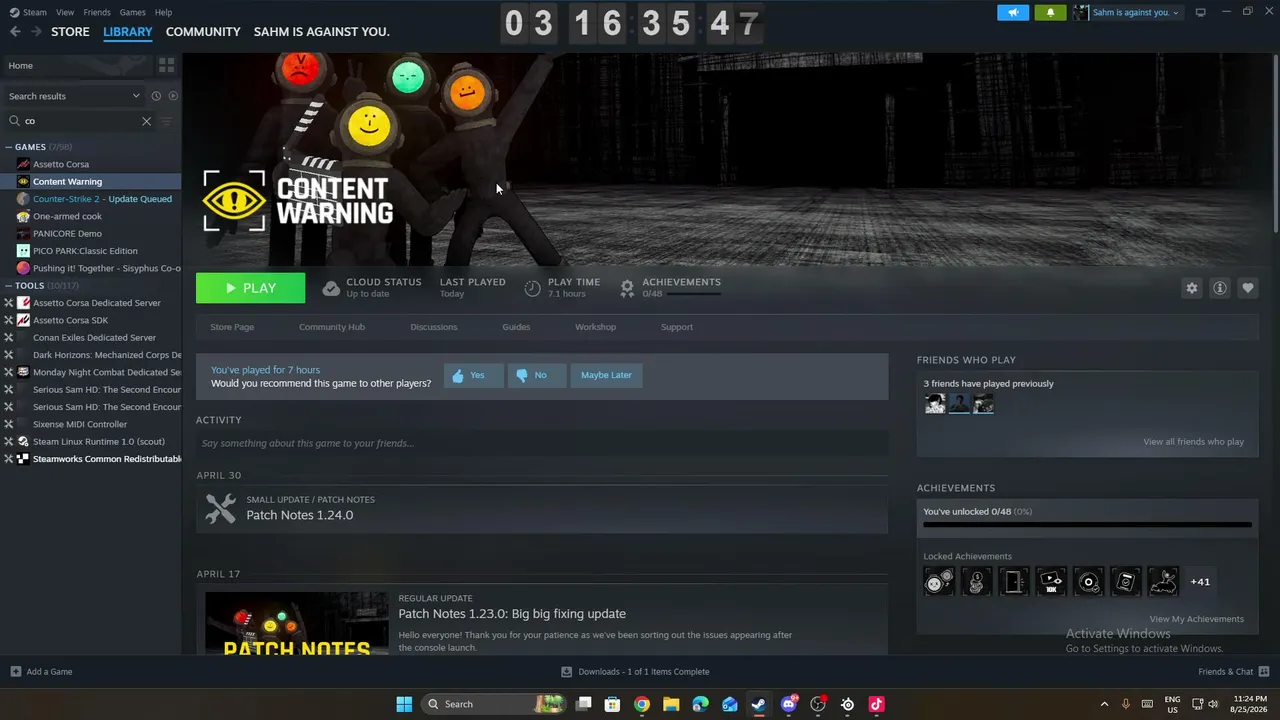Open the announcements megaphone button
The height and width of the screenshot is (720, 1280).
click(x=1013, y=13)
